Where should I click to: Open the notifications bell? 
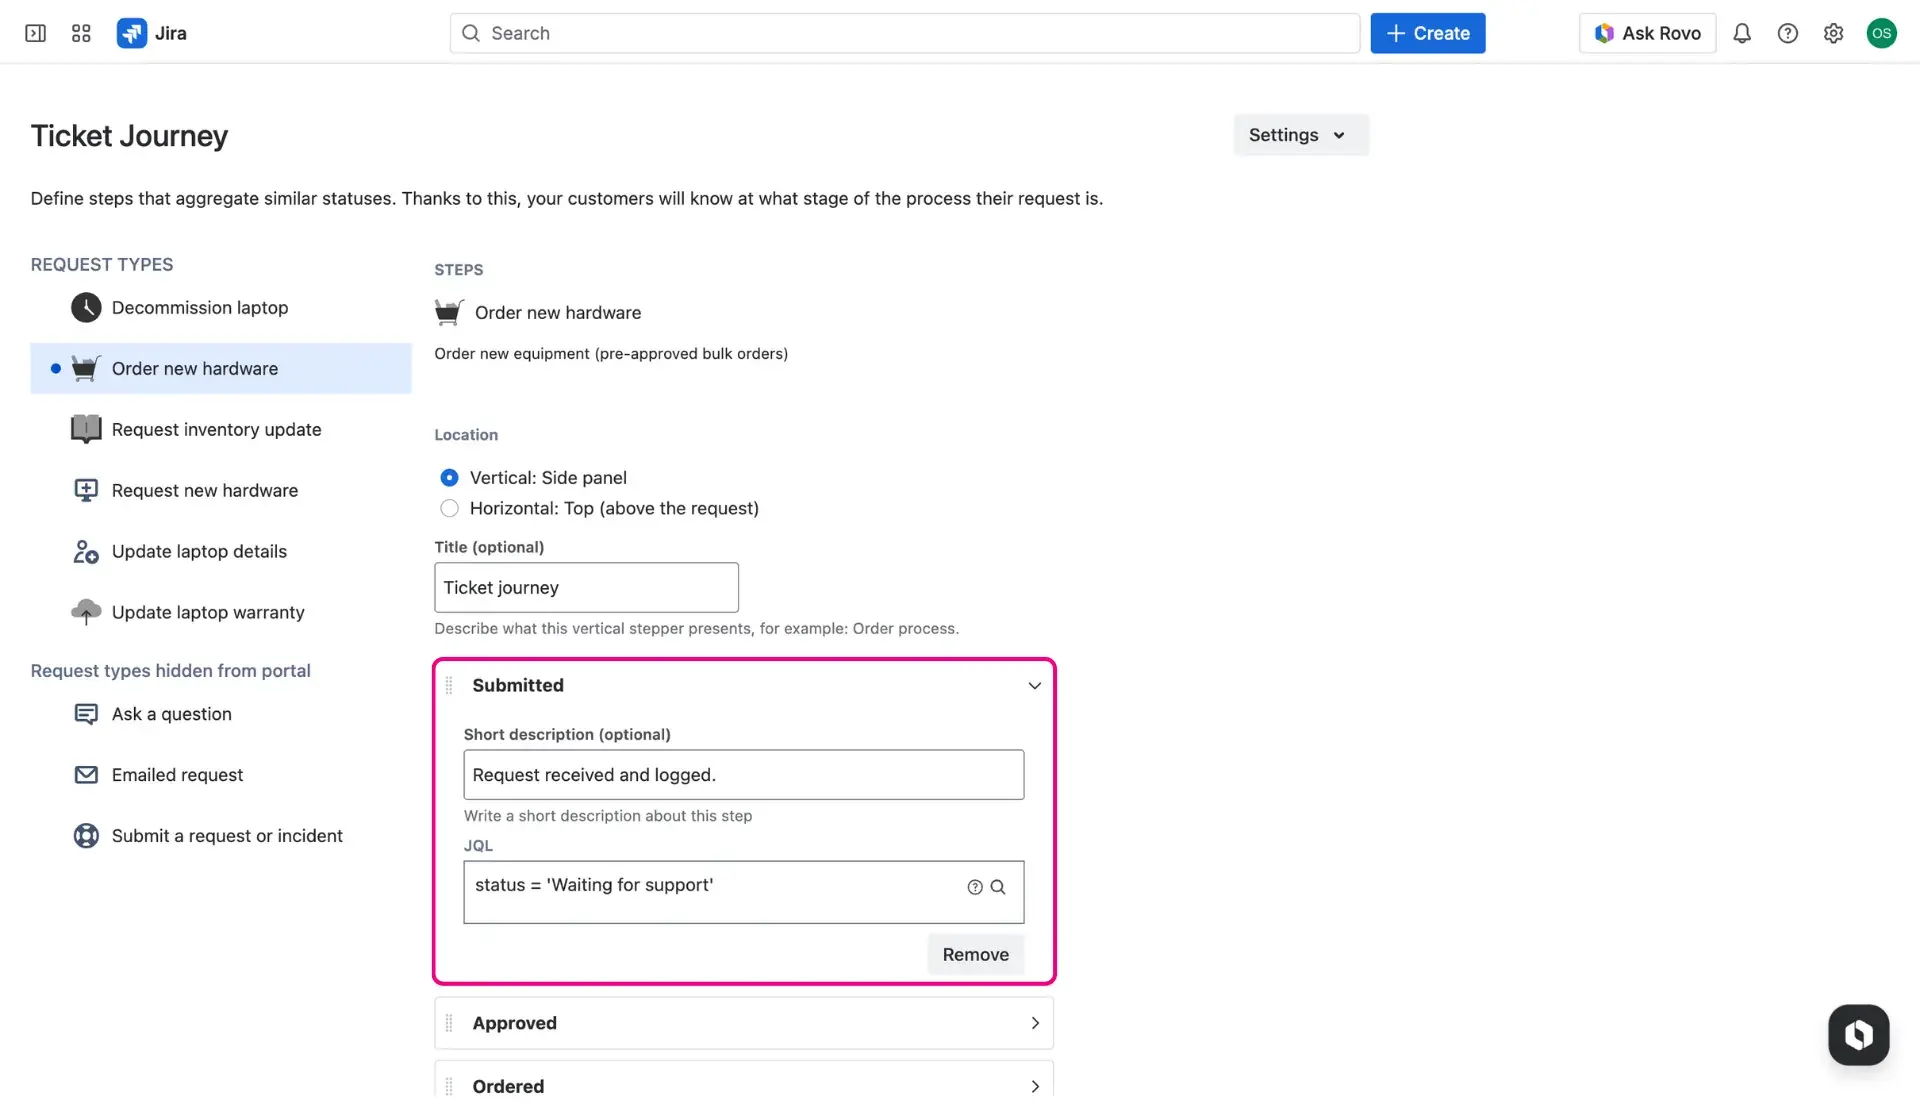click(1742, 33)
